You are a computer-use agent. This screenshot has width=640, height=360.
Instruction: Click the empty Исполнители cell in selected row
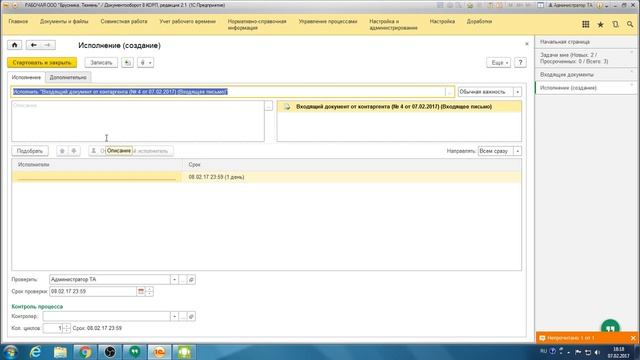tap(97, 177)
